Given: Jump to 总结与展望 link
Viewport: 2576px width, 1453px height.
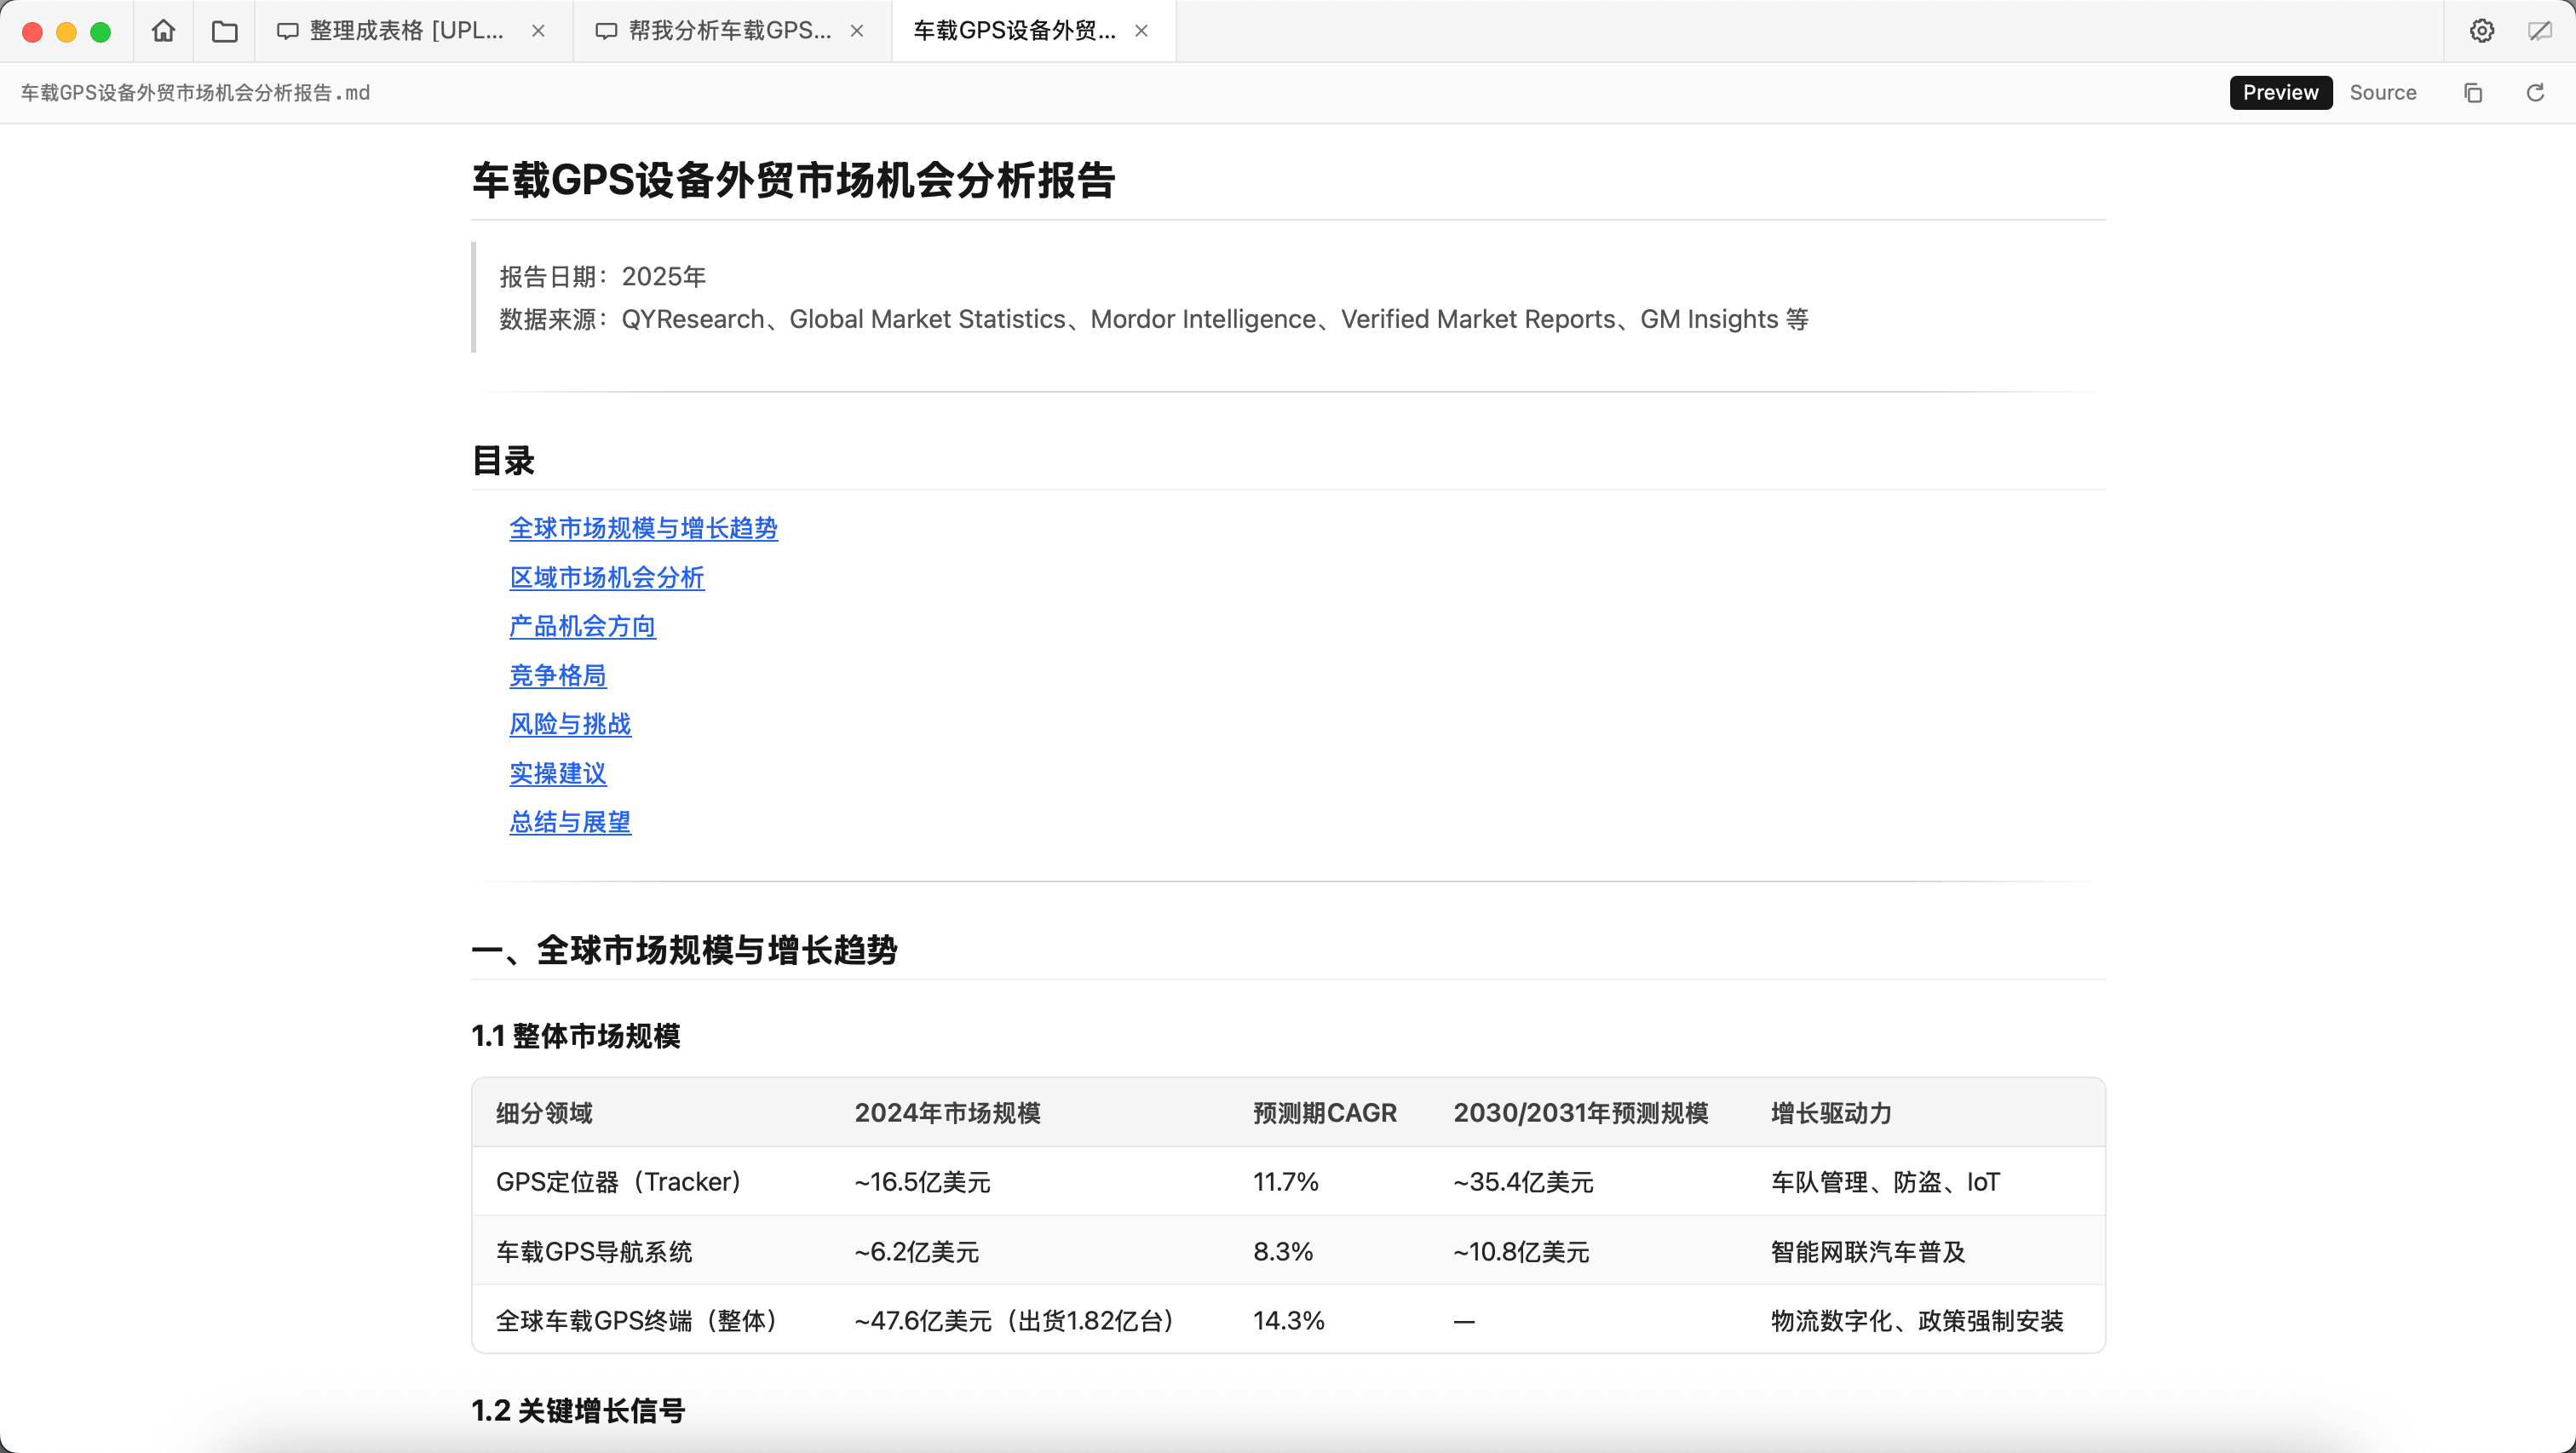Looking at the screenshot, I should point(570,822).
